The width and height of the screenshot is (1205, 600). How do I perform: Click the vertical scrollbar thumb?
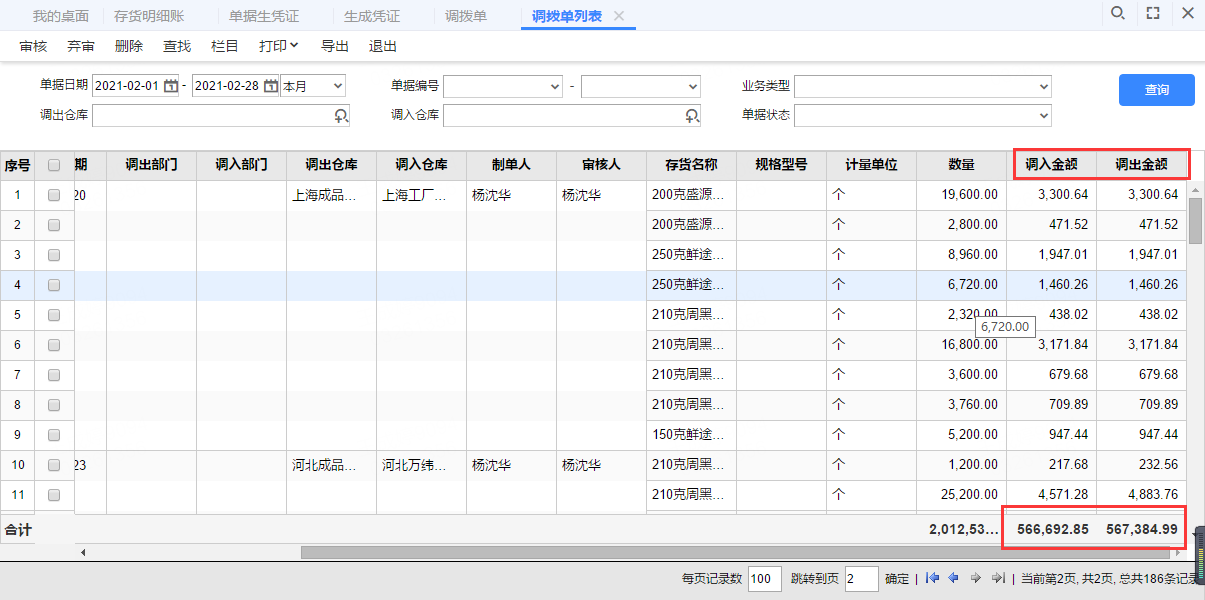(1195, 221)
